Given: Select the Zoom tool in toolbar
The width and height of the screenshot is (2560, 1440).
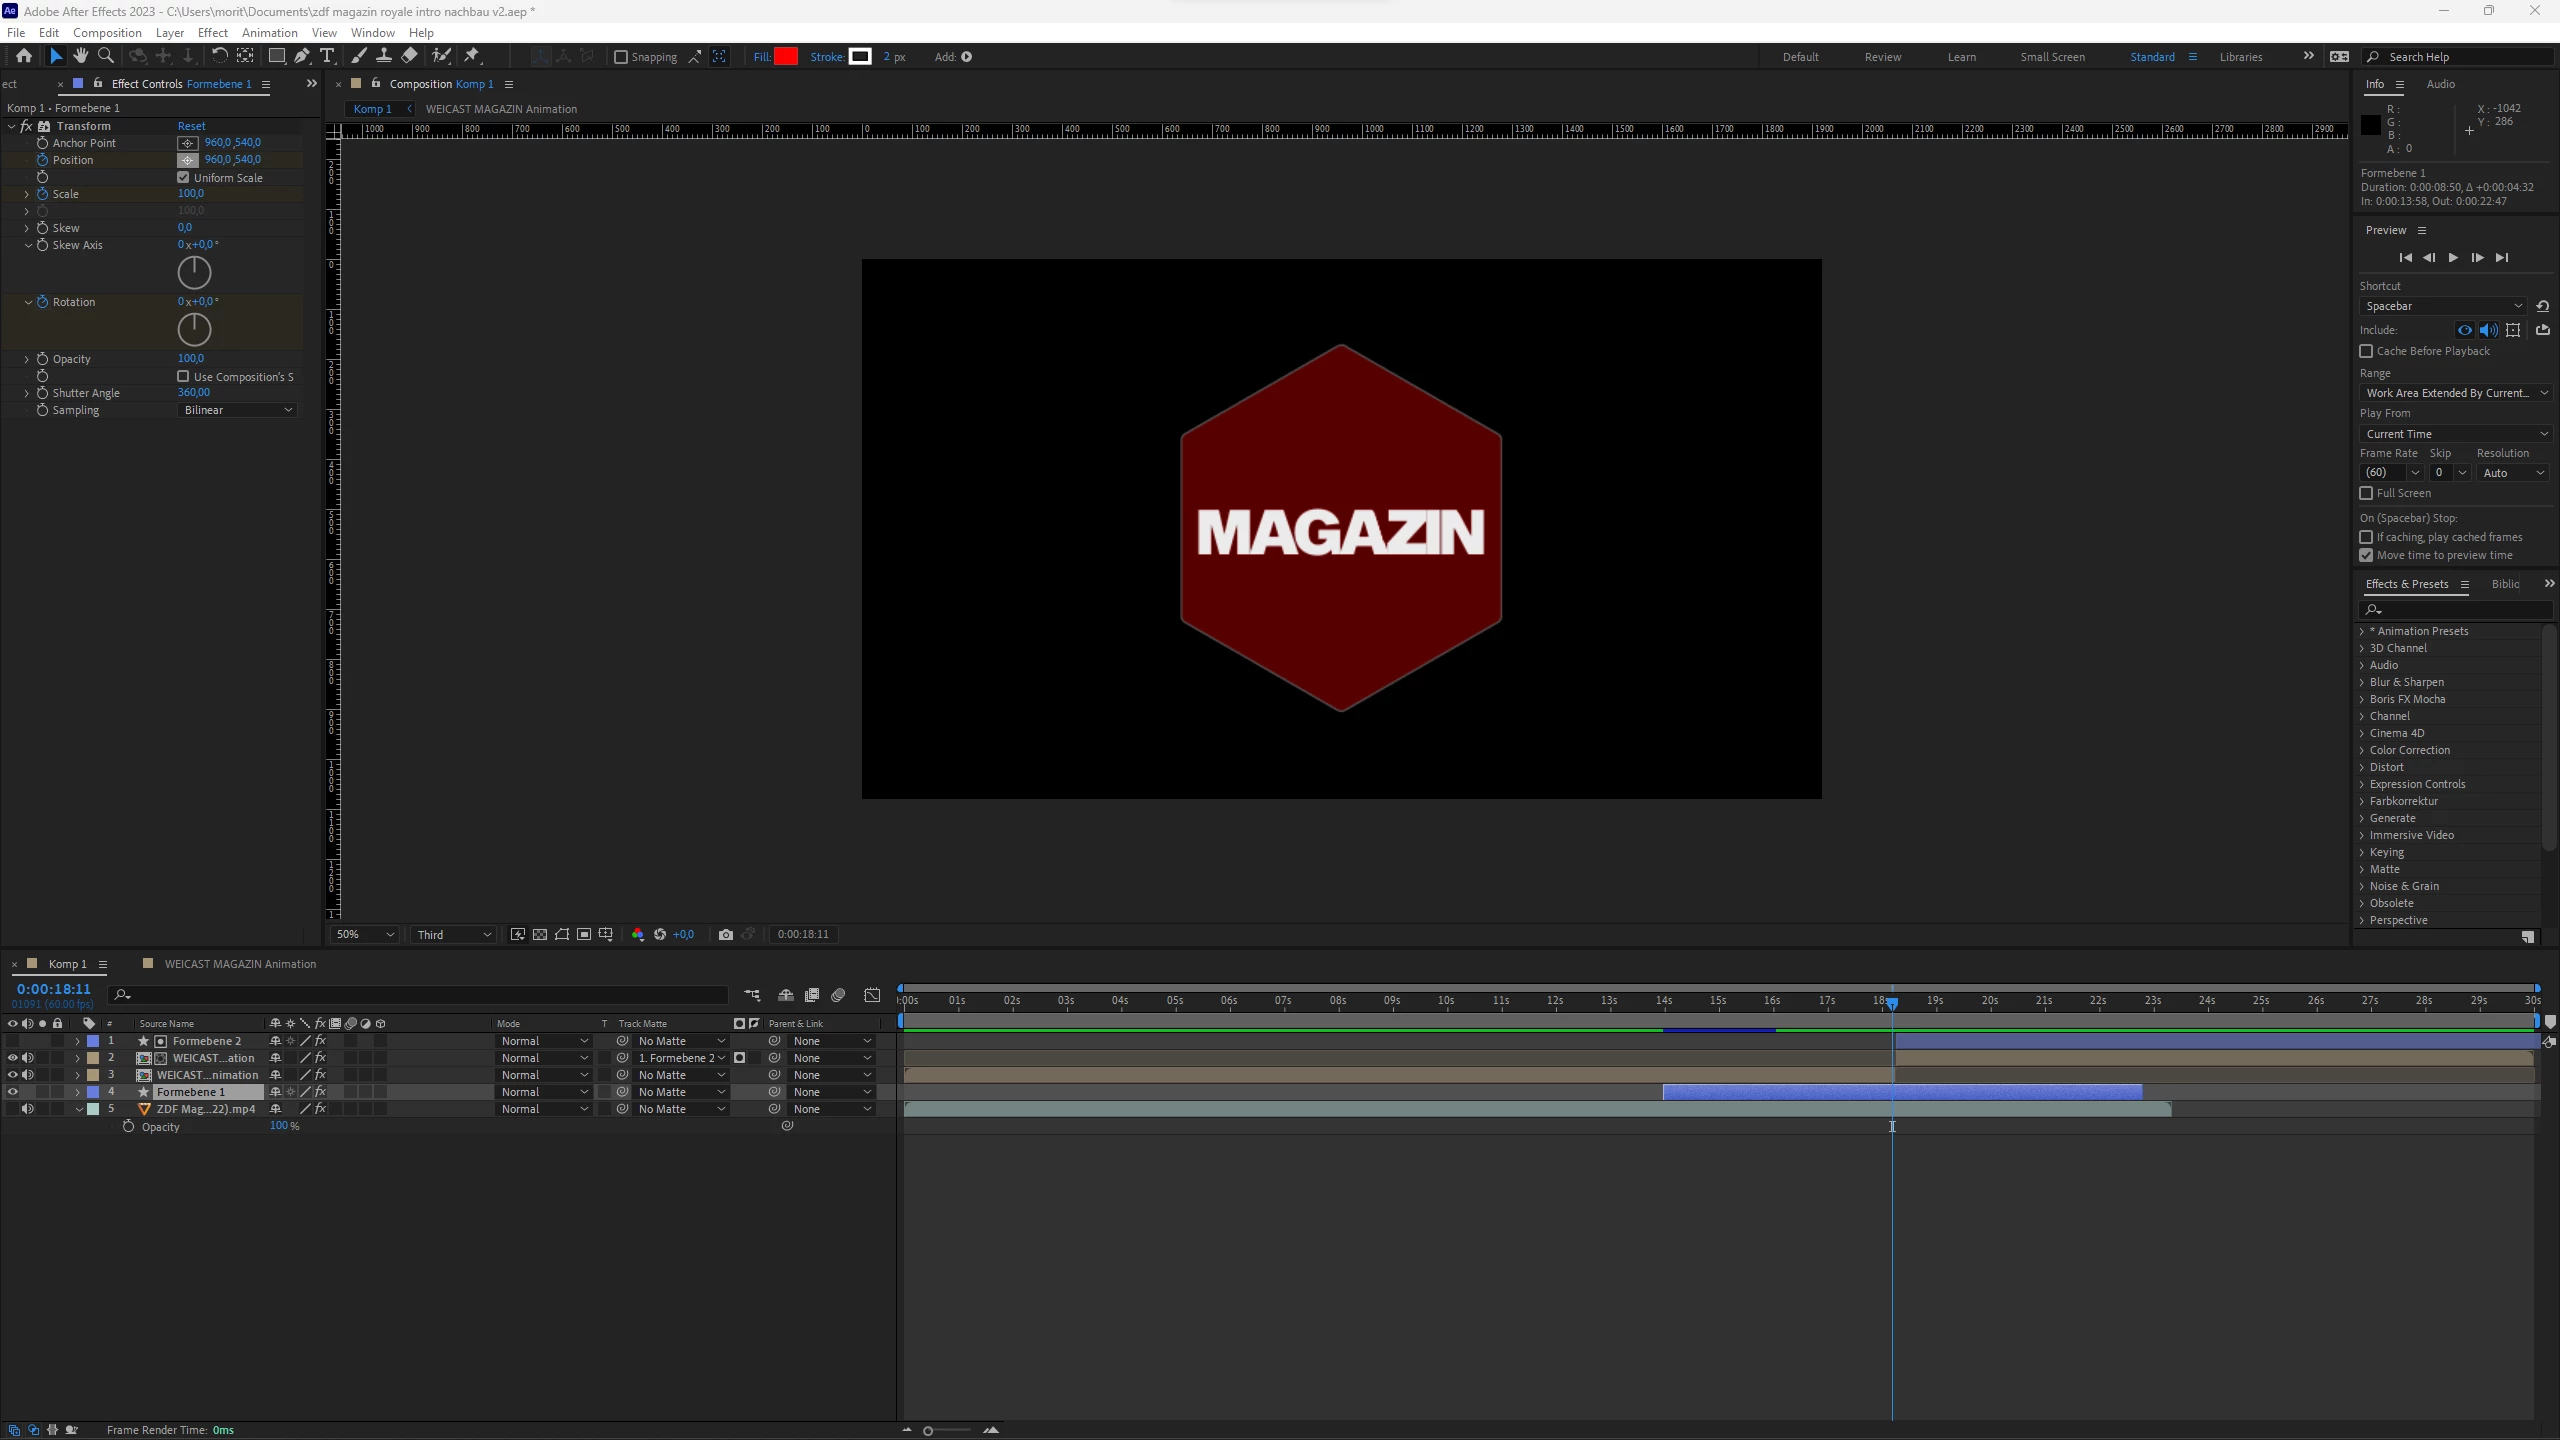Looking at the screenshot, I should (x=106, y=56).
